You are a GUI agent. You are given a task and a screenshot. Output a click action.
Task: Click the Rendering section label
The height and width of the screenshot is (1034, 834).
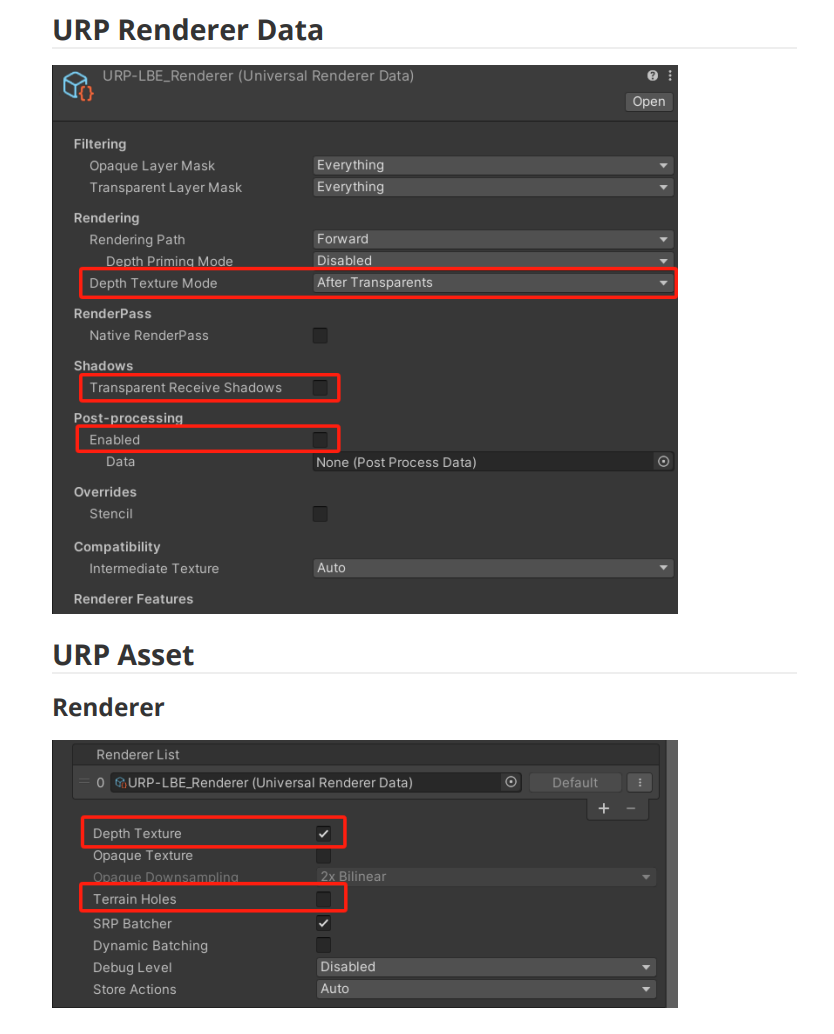point(106,218)
